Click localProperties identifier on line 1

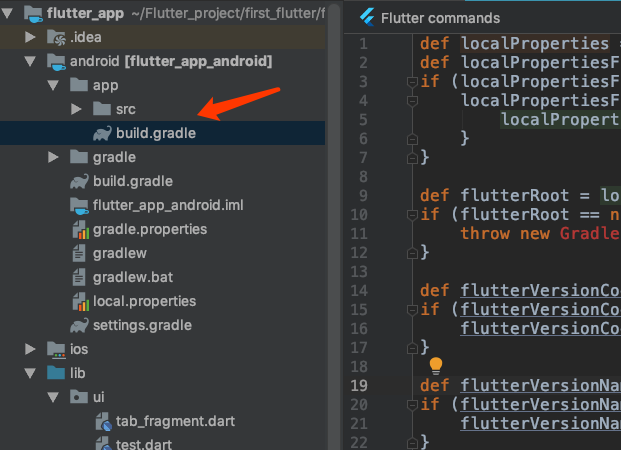click(x=535, y=44)
